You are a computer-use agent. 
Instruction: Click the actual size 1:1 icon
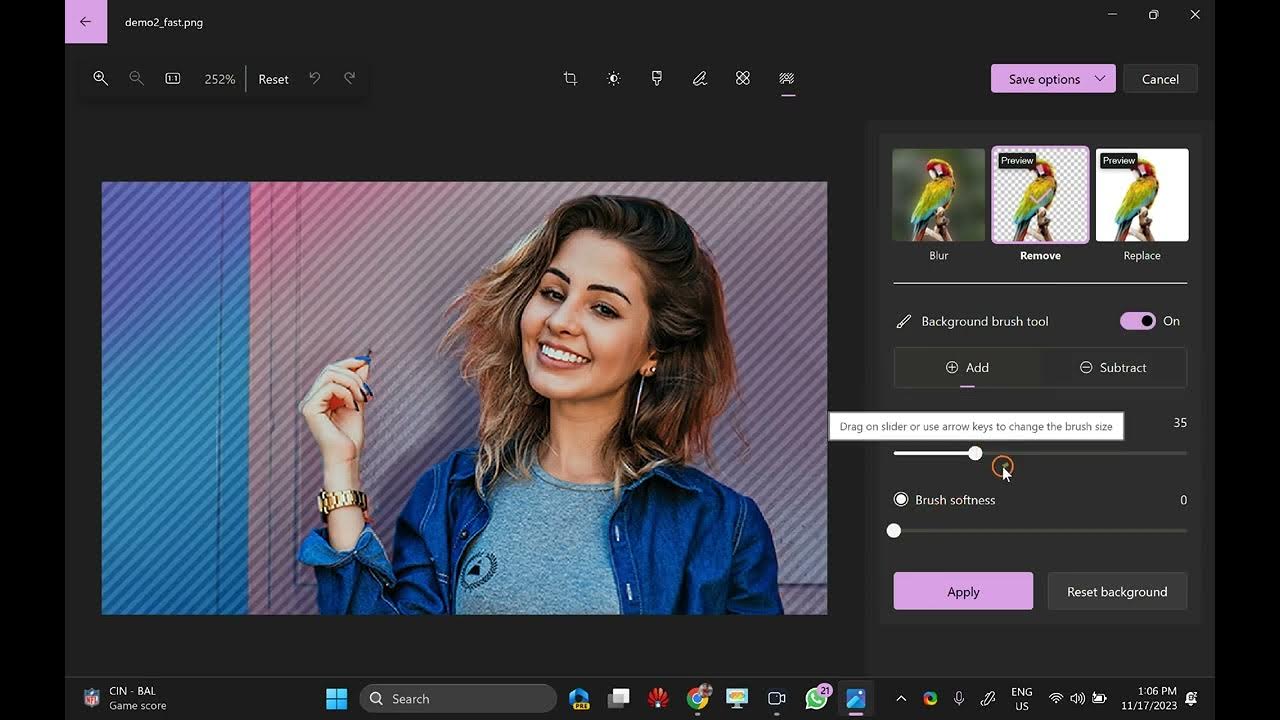[172, 78]
